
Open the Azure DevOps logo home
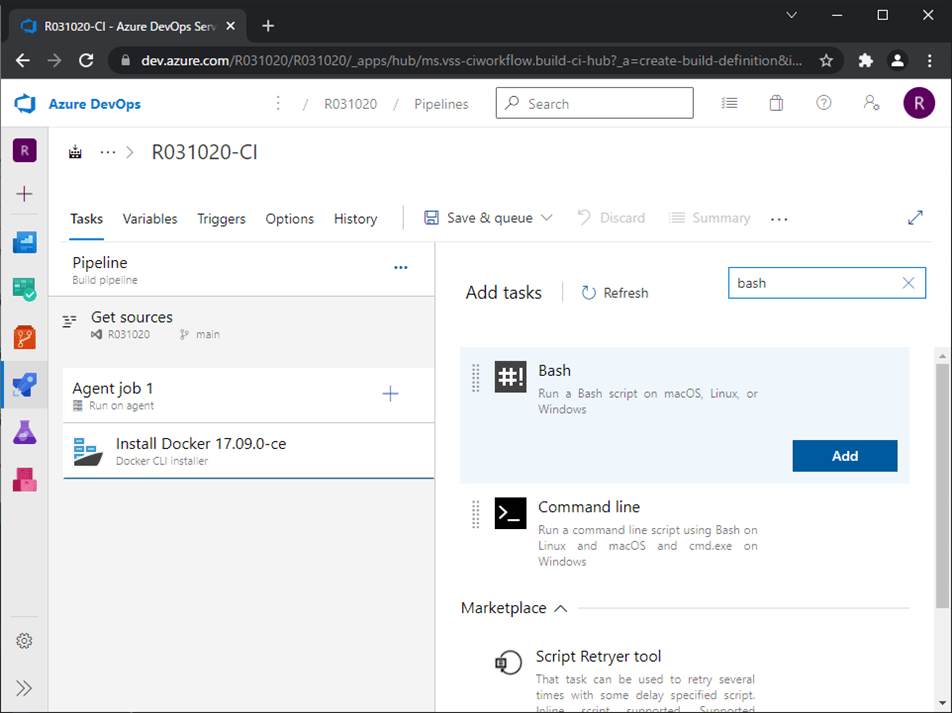click(x=25, y=104)
